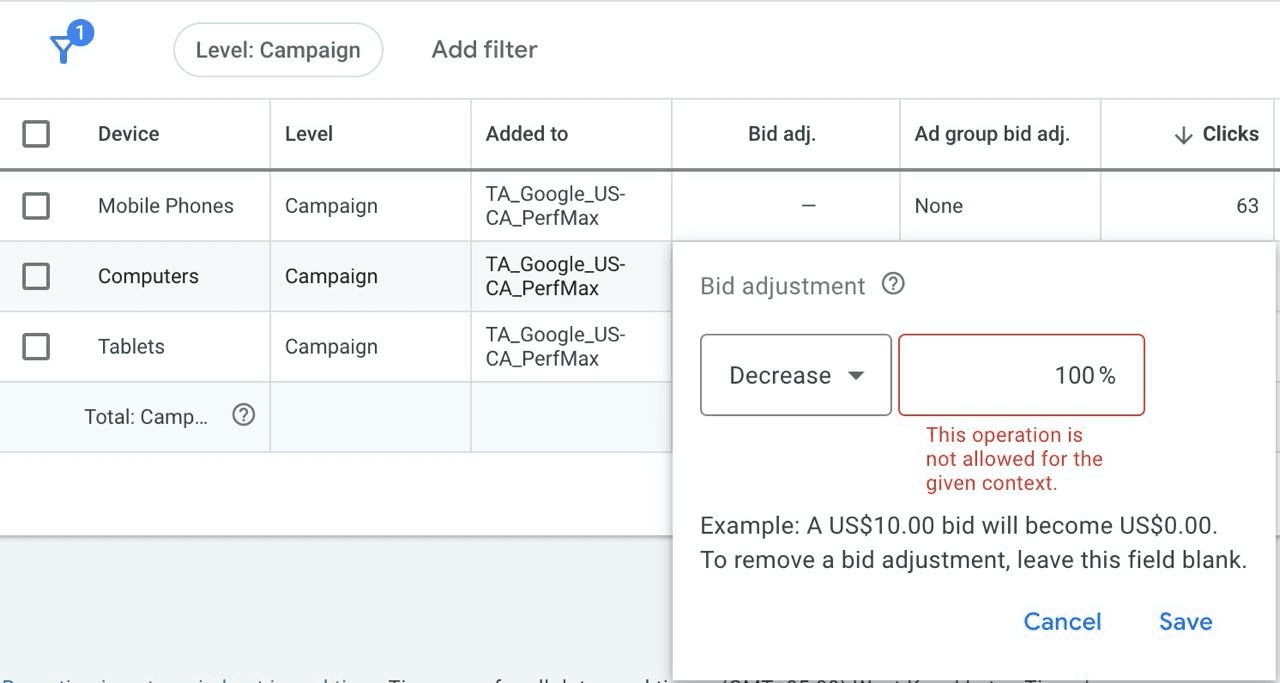Click the Add filter option
The image size is (1280, 683).
click(484, 49)
